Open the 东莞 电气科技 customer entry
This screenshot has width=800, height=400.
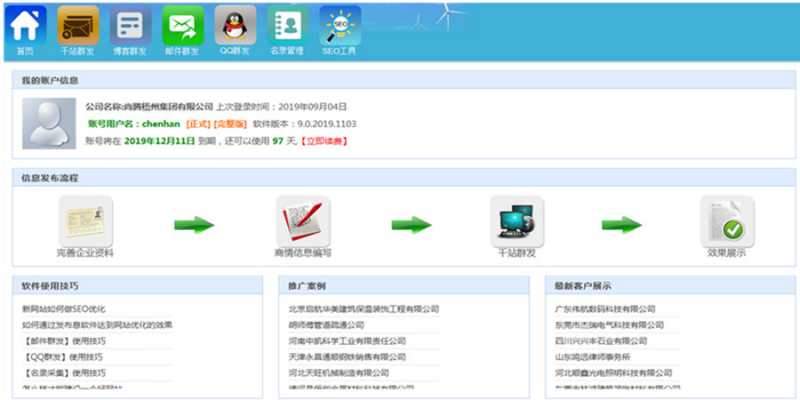(609, 325)
